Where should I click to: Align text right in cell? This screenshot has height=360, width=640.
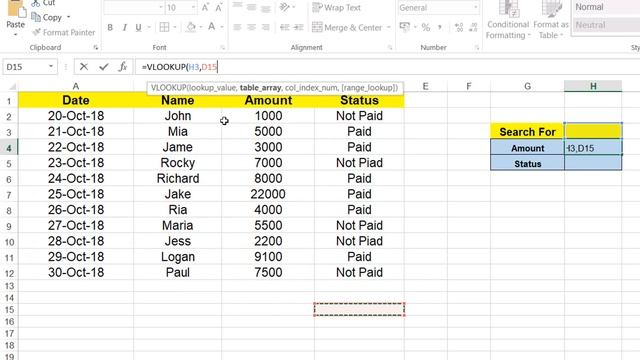pyautogui.click(x=266, y=27)
